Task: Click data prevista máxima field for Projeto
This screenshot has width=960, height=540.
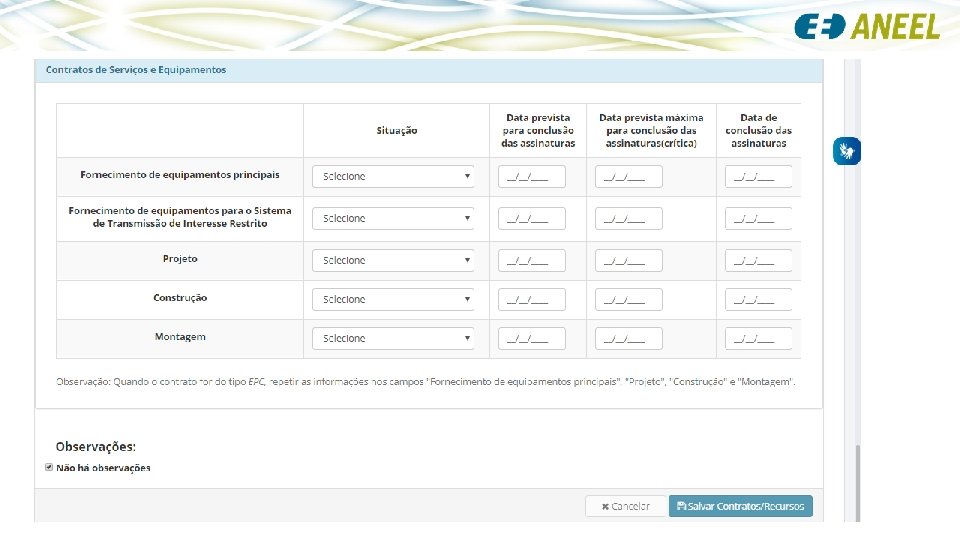Action: tap(628, 260)
